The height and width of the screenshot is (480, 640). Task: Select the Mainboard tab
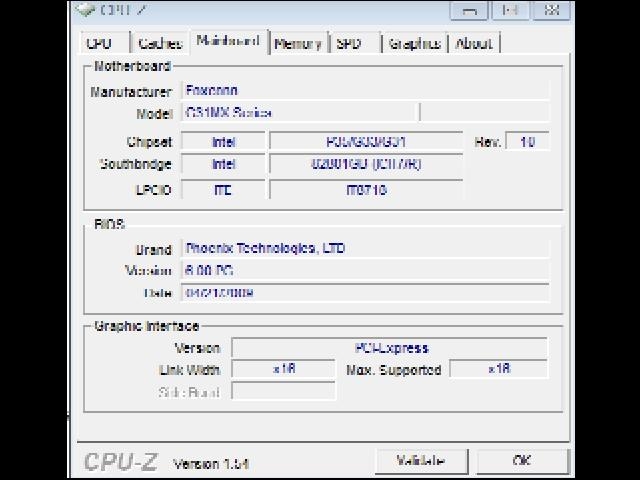tap(229, 41)
